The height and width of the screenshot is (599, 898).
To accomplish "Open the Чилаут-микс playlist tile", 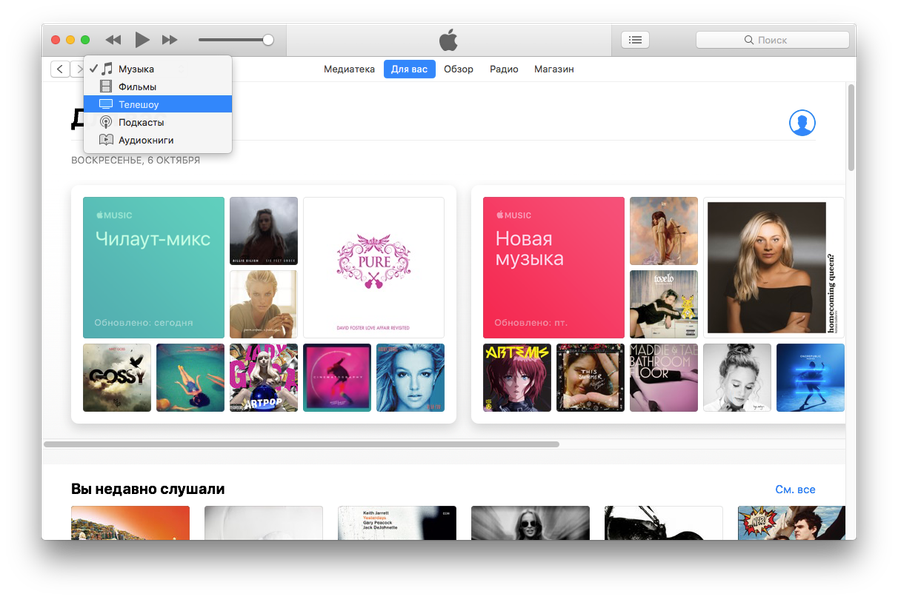I will [x=153, y=267].
